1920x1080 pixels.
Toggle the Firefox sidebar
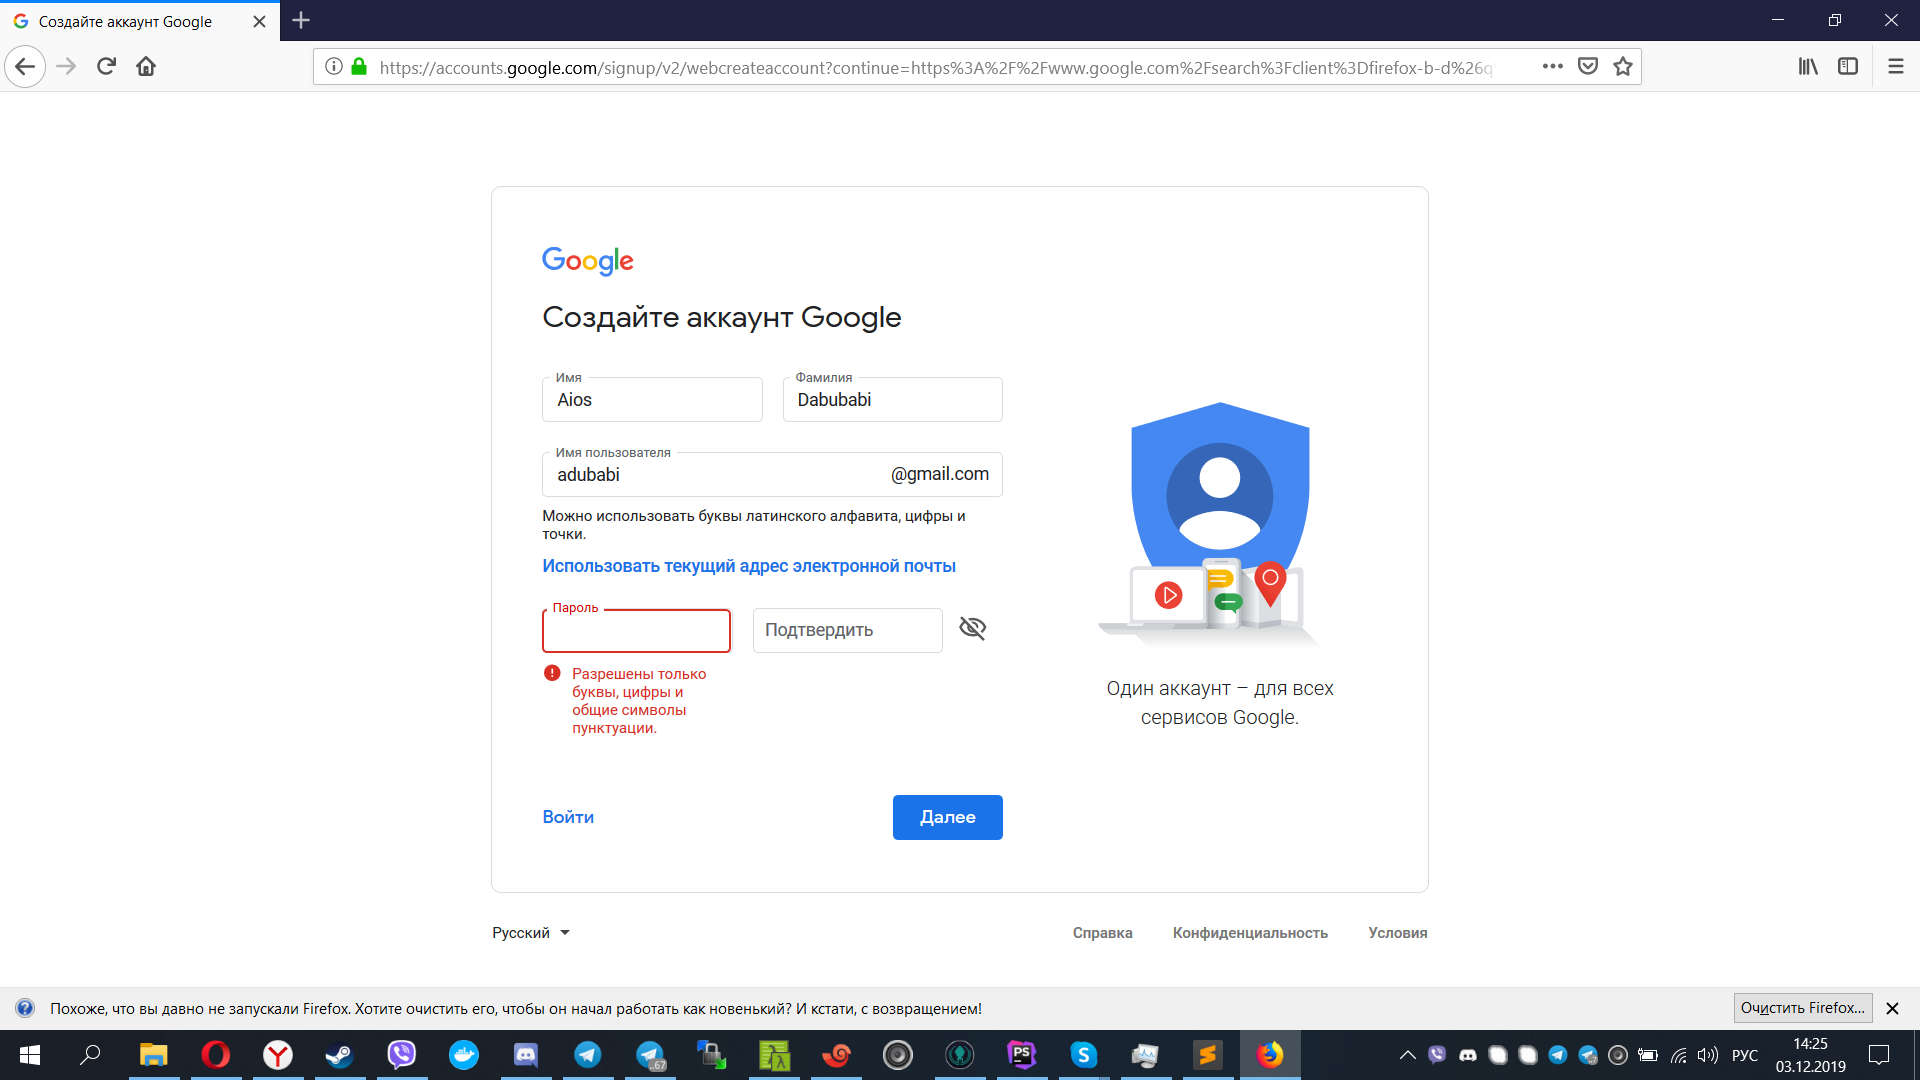[x=1848, y=67]
